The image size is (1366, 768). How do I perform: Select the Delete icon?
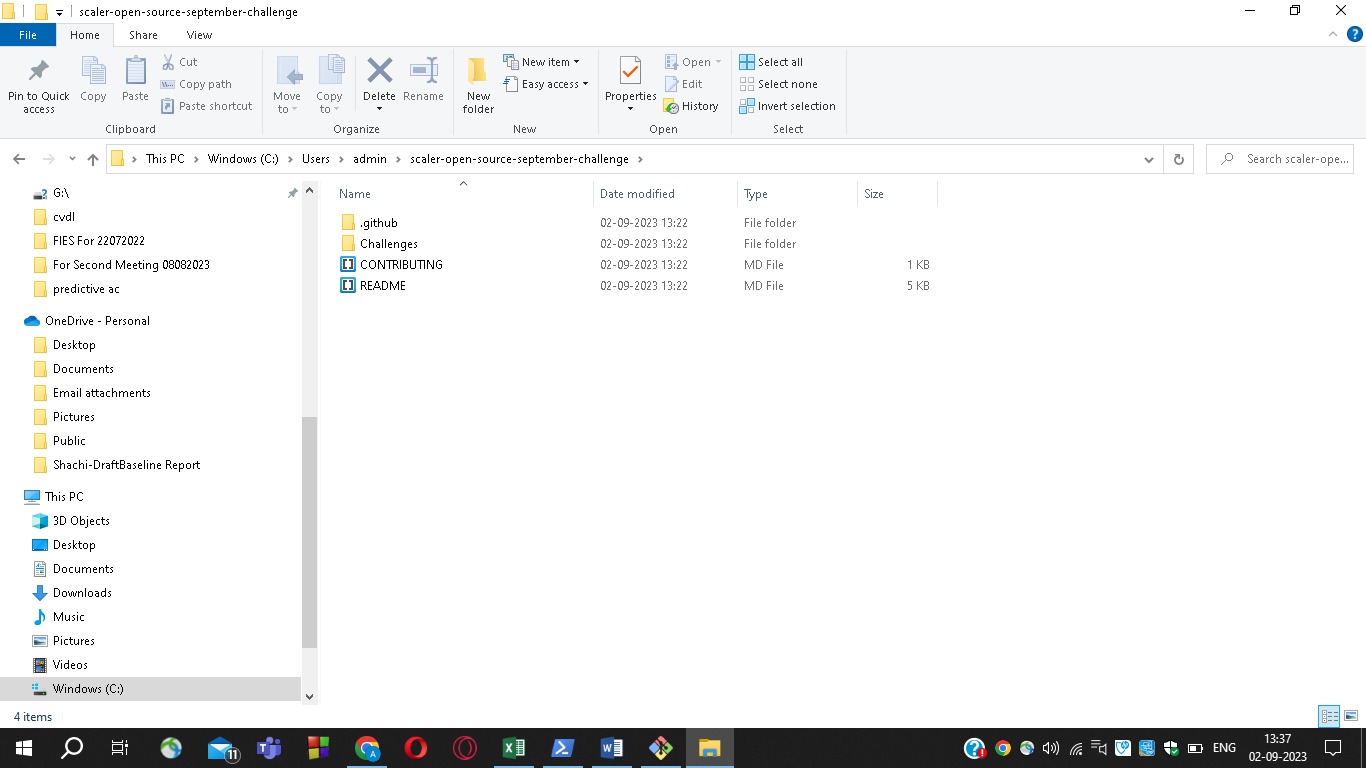point(379,80)
